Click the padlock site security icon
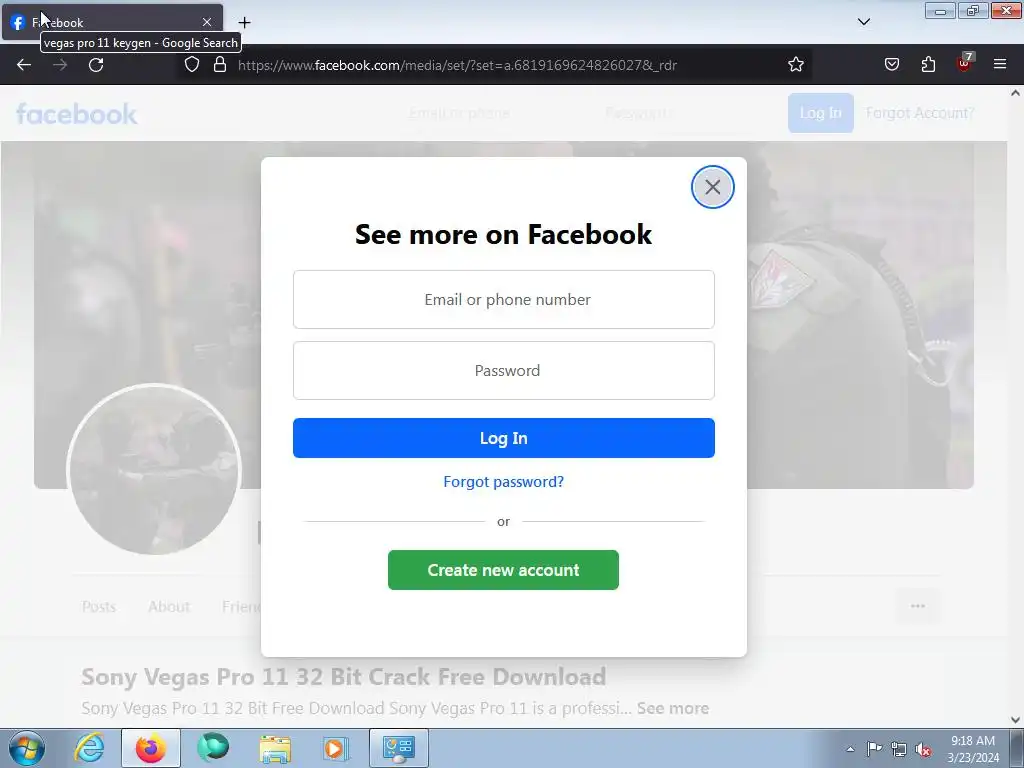Image resolution: width=1024 pixels, height=768 pixels. coord(220,65)
